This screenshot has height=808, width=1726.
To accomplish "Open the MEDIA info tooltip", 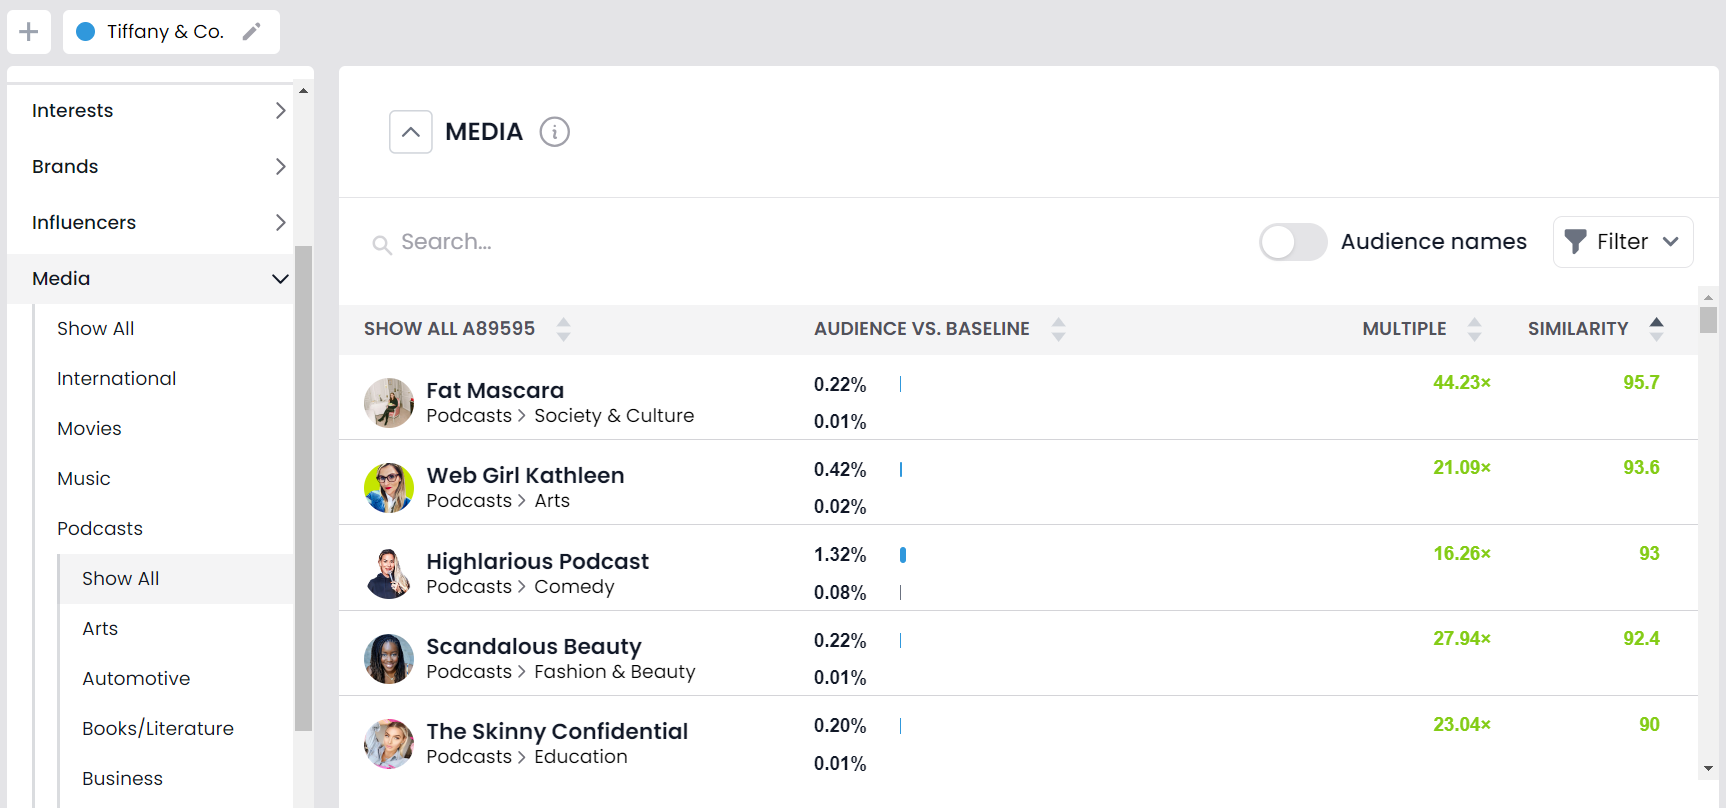I will point(554,131).
